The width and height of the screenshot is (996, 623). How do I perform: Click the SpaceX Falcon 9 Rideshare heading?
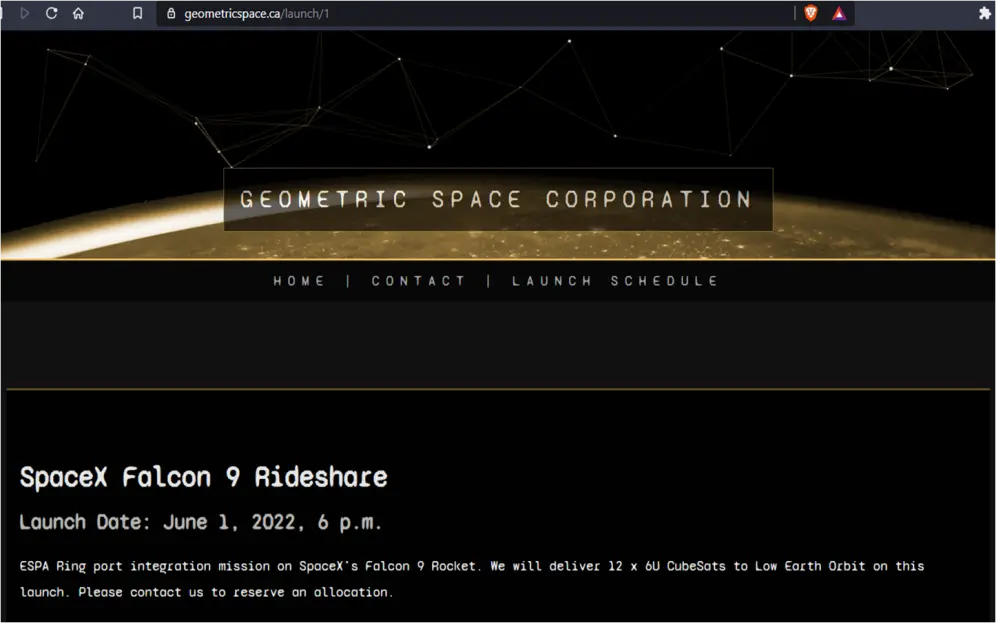[203, 477]
